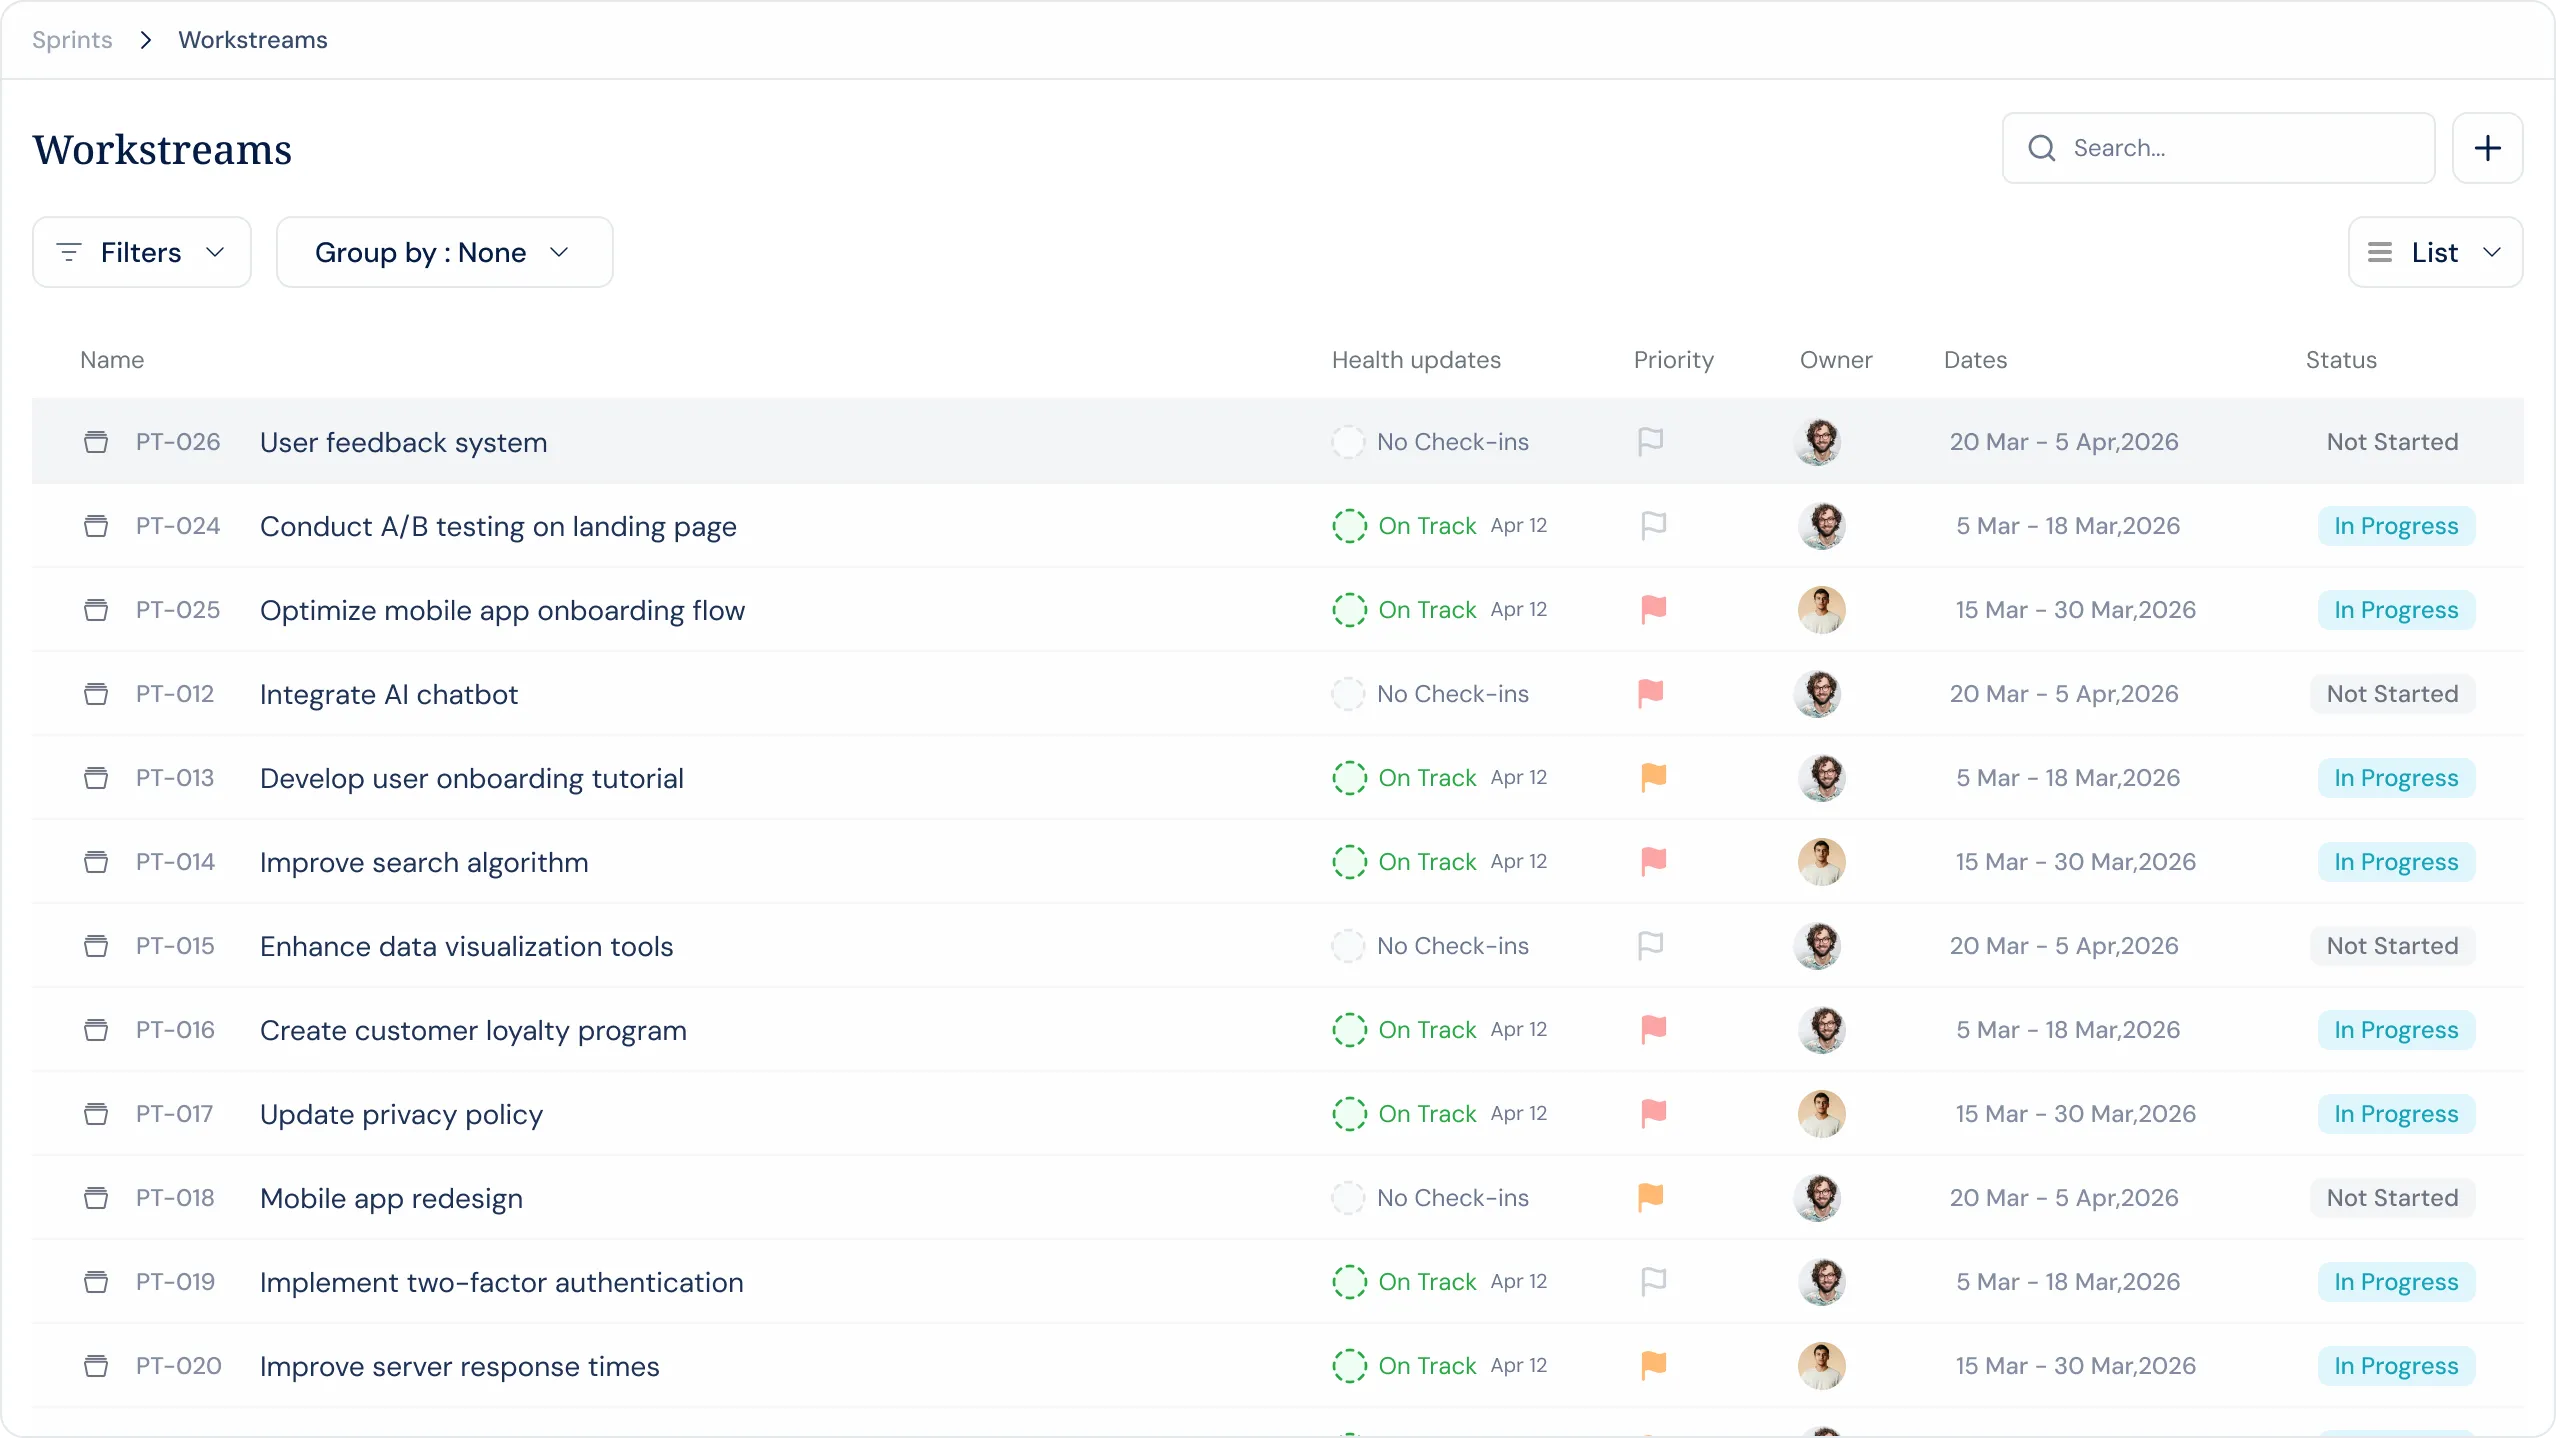Image resolution: width=2556 pixels, height=1438 pixels.
Task: Open "Update privacy policy" workstream
Action: [x=401, y=1114]
